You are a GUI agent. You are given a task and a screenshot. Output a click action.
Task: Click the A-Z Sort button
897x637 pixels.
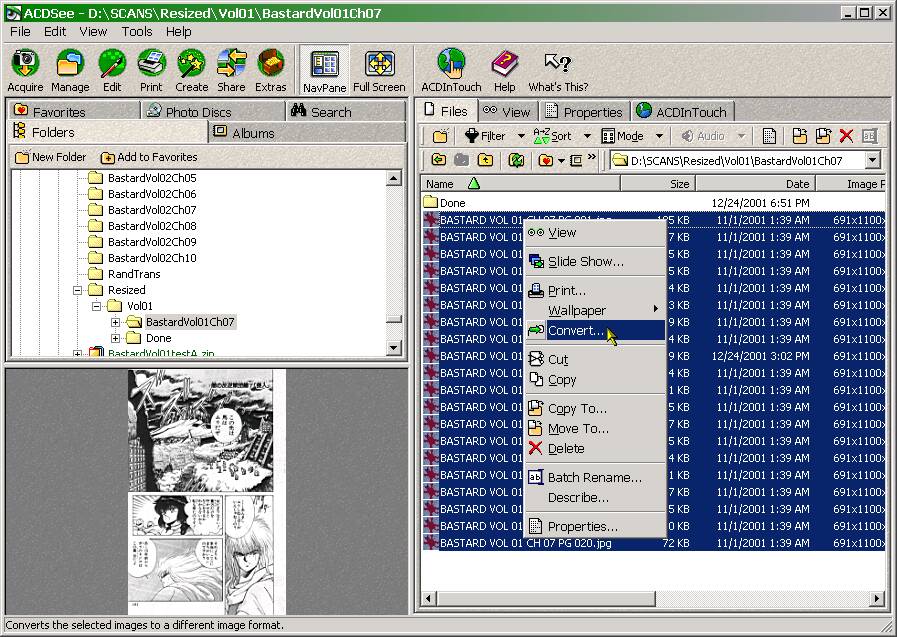click(552, 136)
